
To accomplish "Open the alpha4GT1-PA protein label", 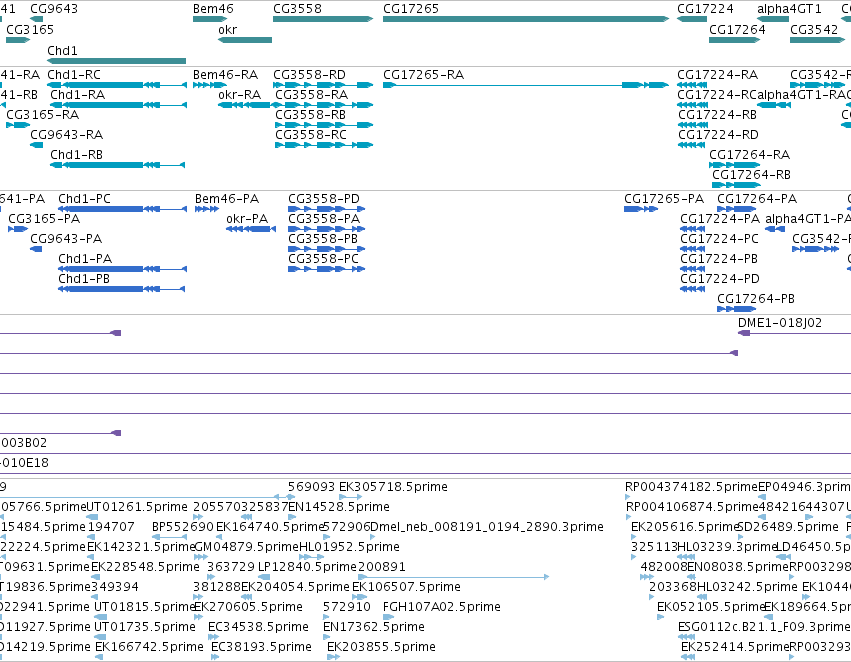I will (807, 219).
